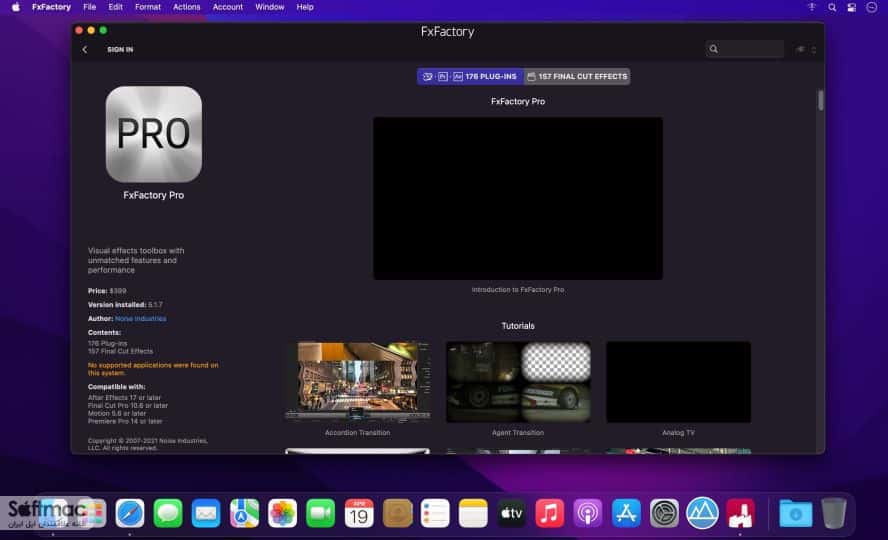Click 'Premiere Pro 14 or later' line
Viewport: 888px width, 540px height.
(125, 422)
